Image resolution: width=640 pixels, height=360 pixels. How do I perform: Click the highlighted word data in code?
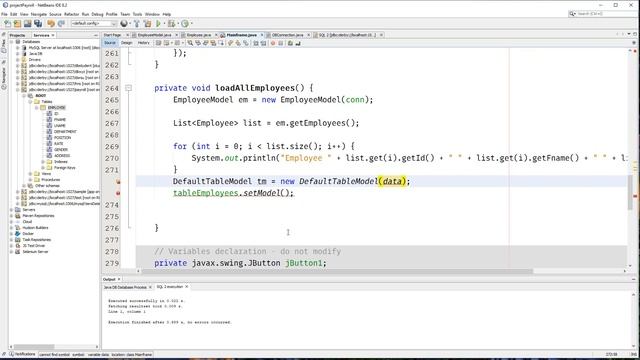[x=392, y=181]
